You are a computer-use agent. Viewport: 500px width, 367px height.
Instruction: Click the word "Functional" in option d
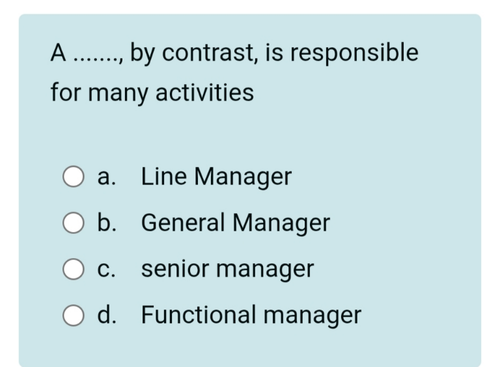pyautogui.click(x=199, y=314)
